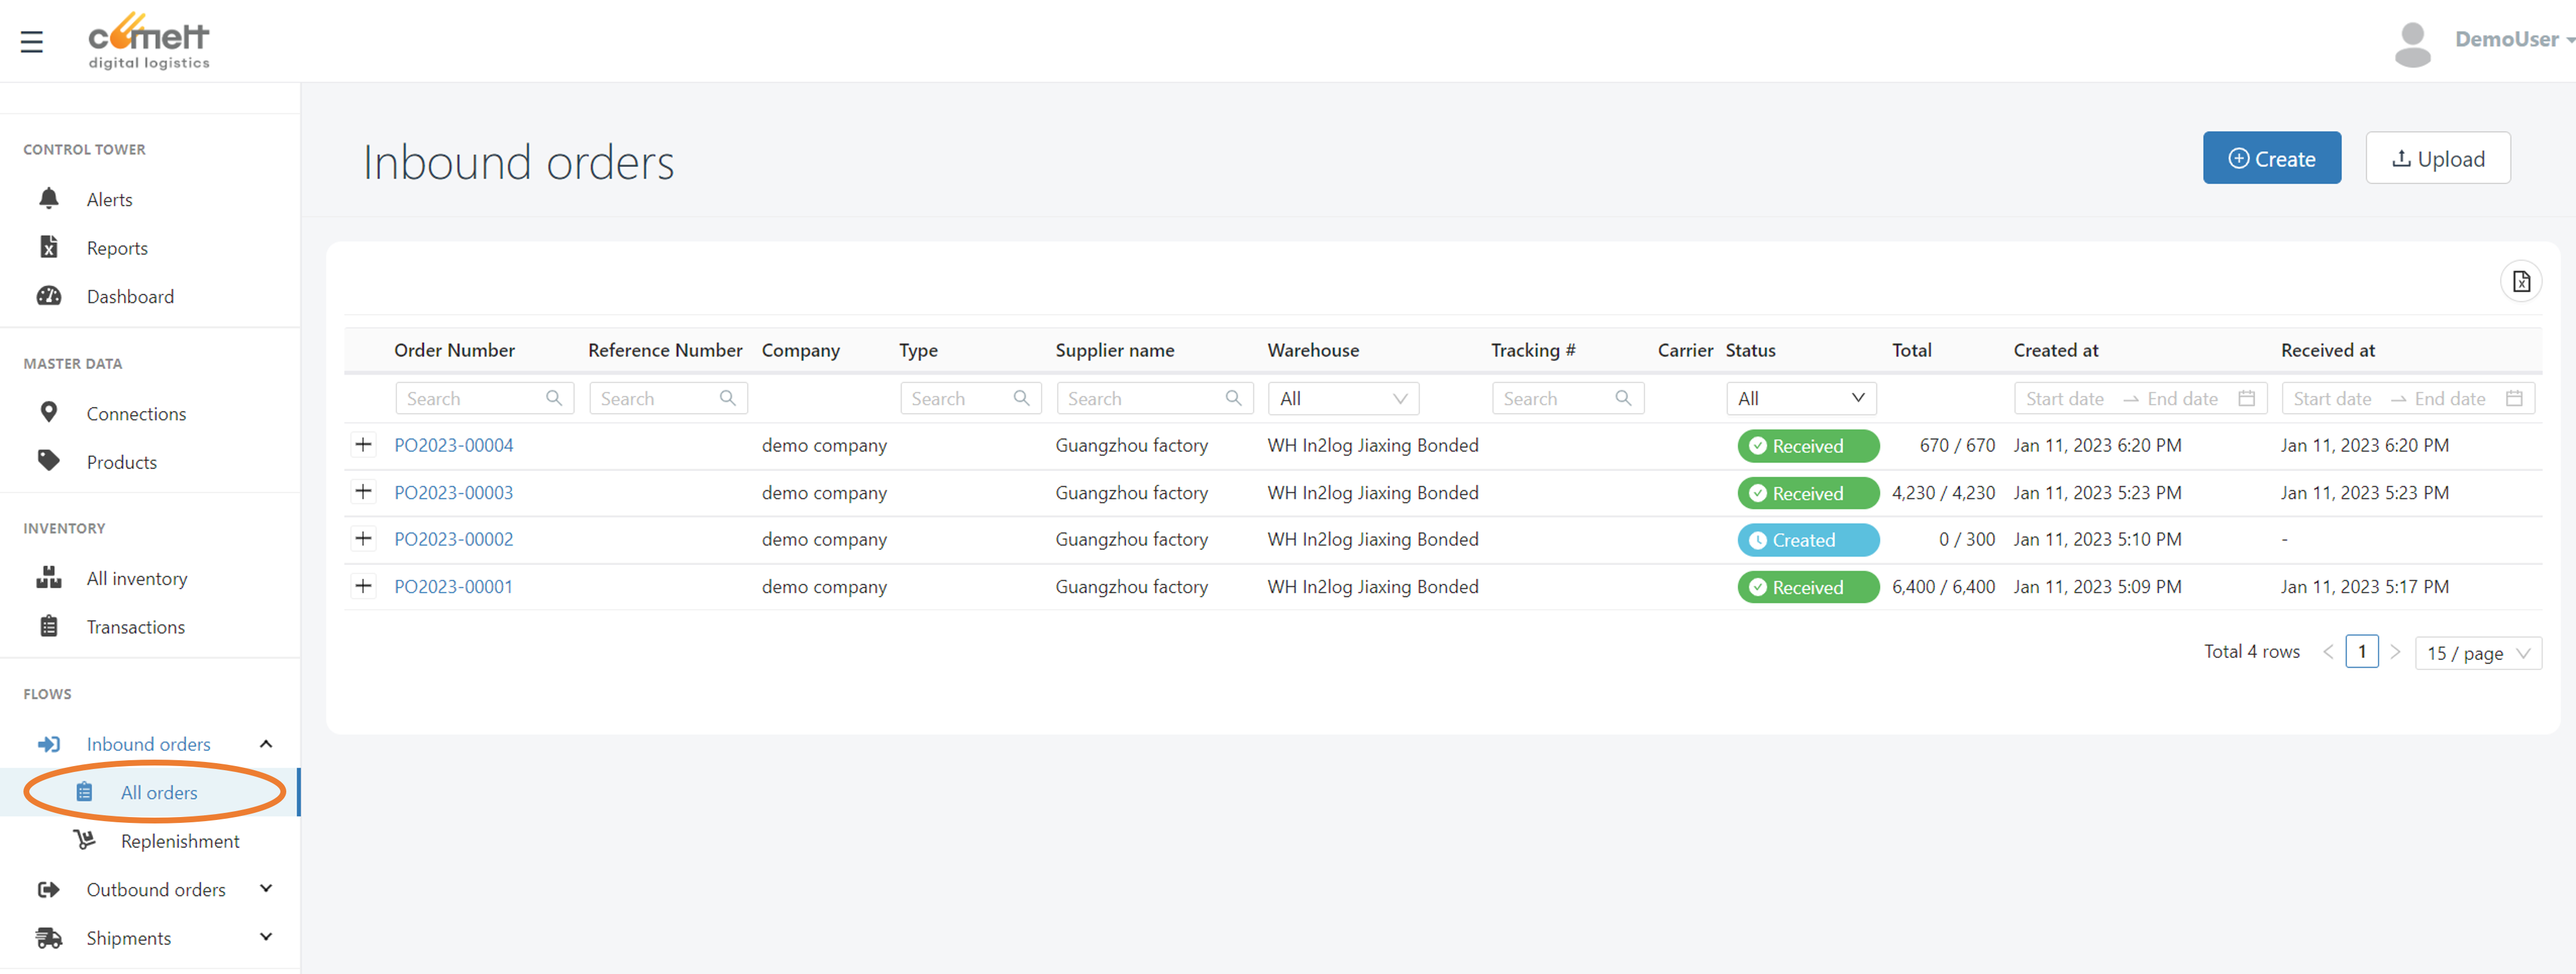2576x974 pixels.
Task: Open order link PO2023-00001
Action: tap(453, 587)
